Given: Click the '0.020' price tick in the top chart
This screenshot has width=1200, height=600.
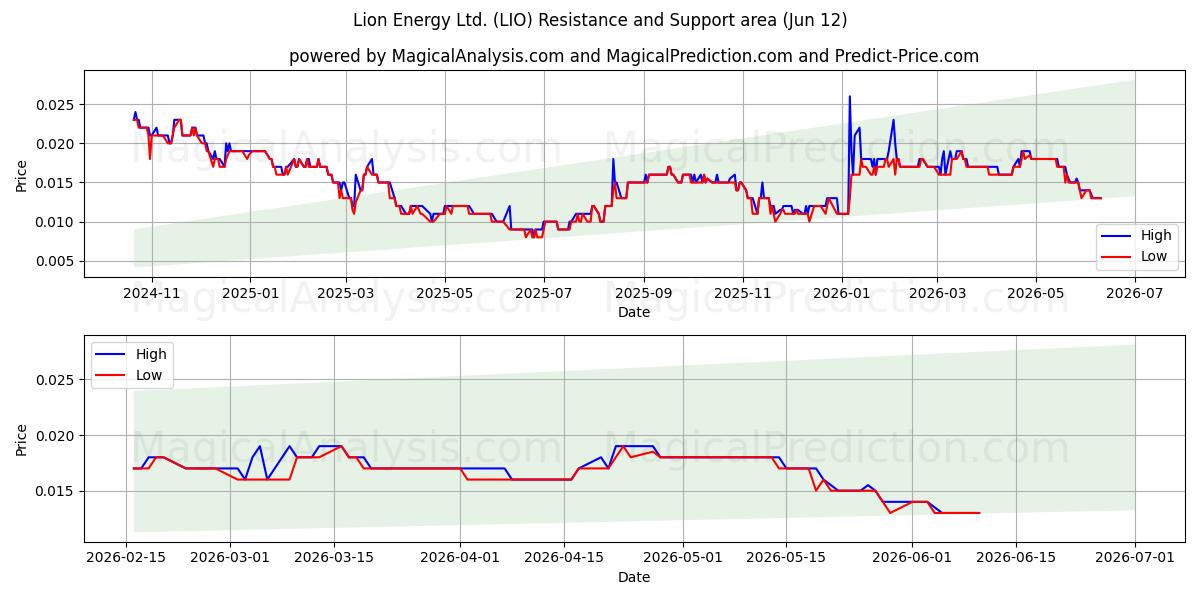Looking at the screenshot, I should (x=57, y=144).
